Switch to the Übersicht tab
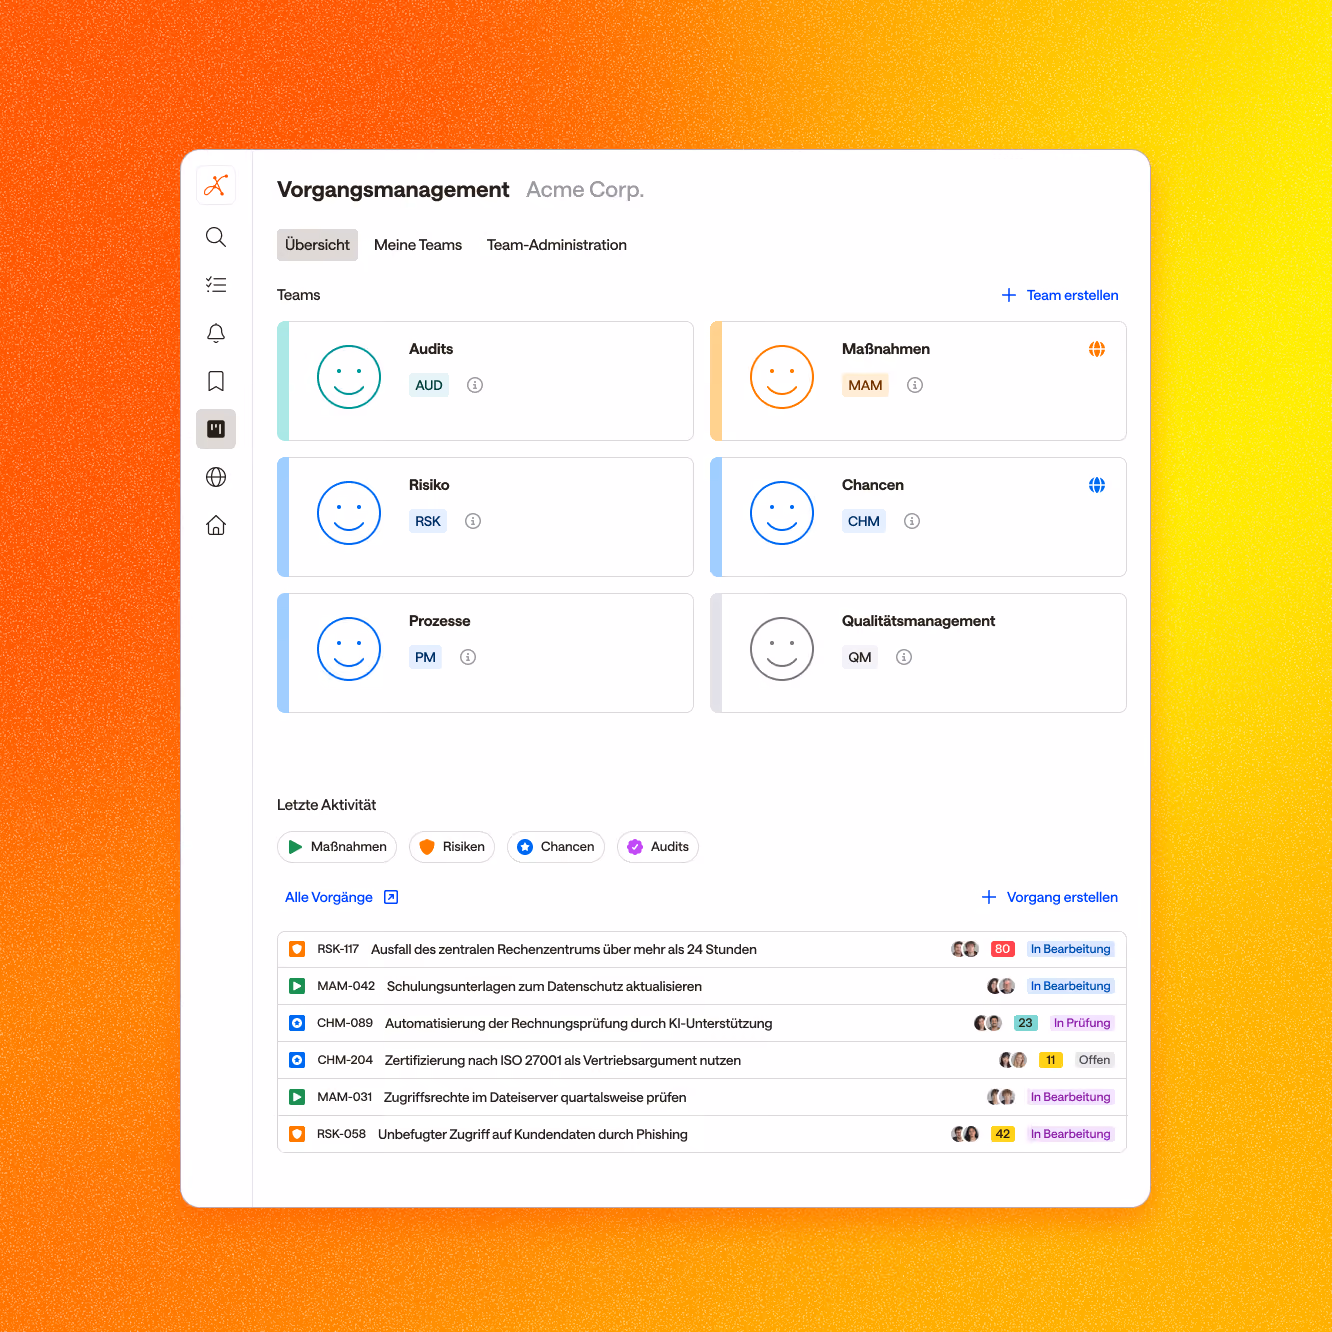 (x=317, y=245)
